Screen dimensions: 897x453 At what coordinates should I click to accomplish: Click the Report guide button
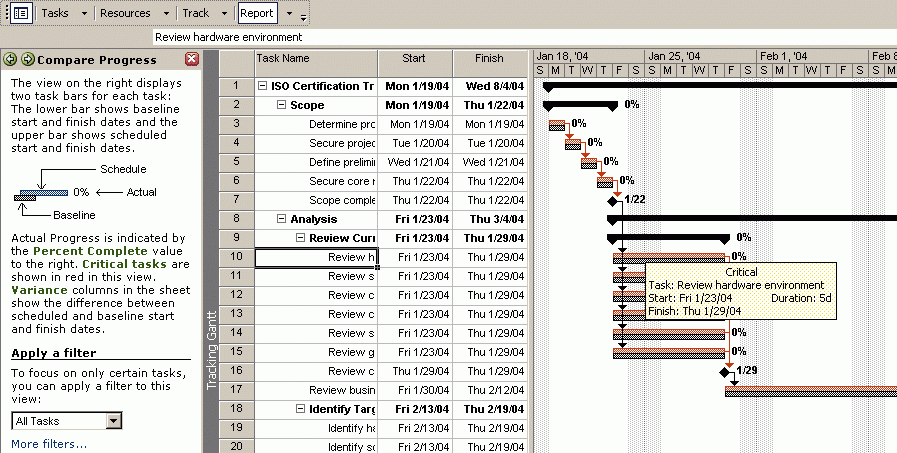coord(257,13)
